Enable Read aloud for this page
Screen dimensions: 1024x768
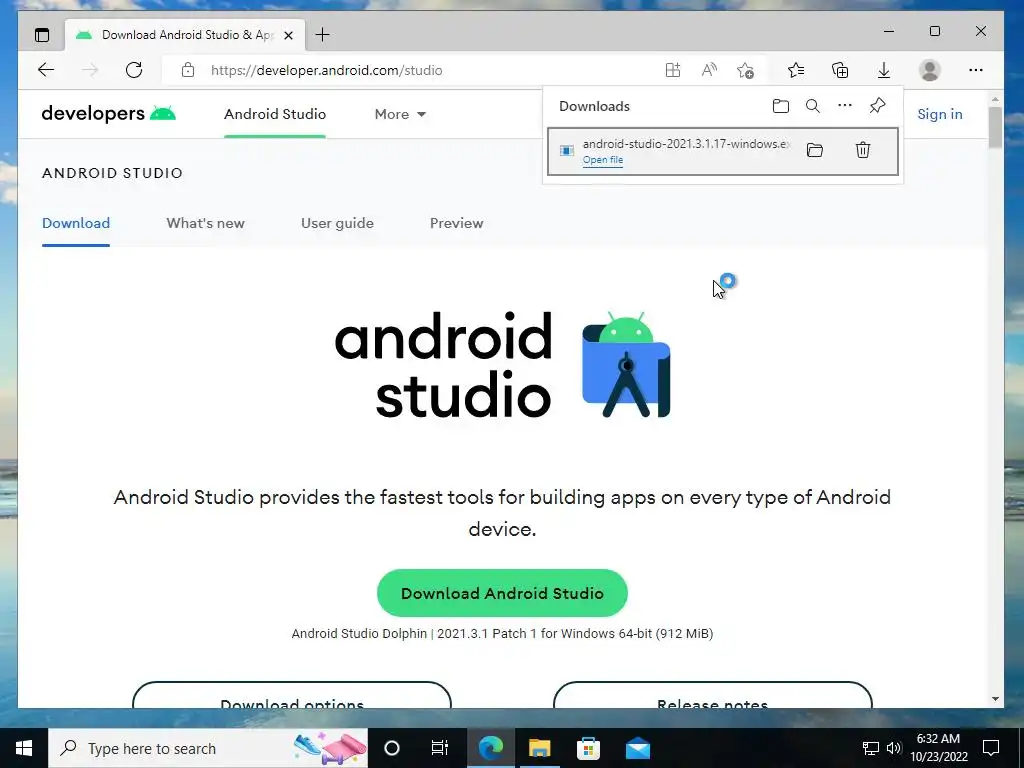click(709, 70)
